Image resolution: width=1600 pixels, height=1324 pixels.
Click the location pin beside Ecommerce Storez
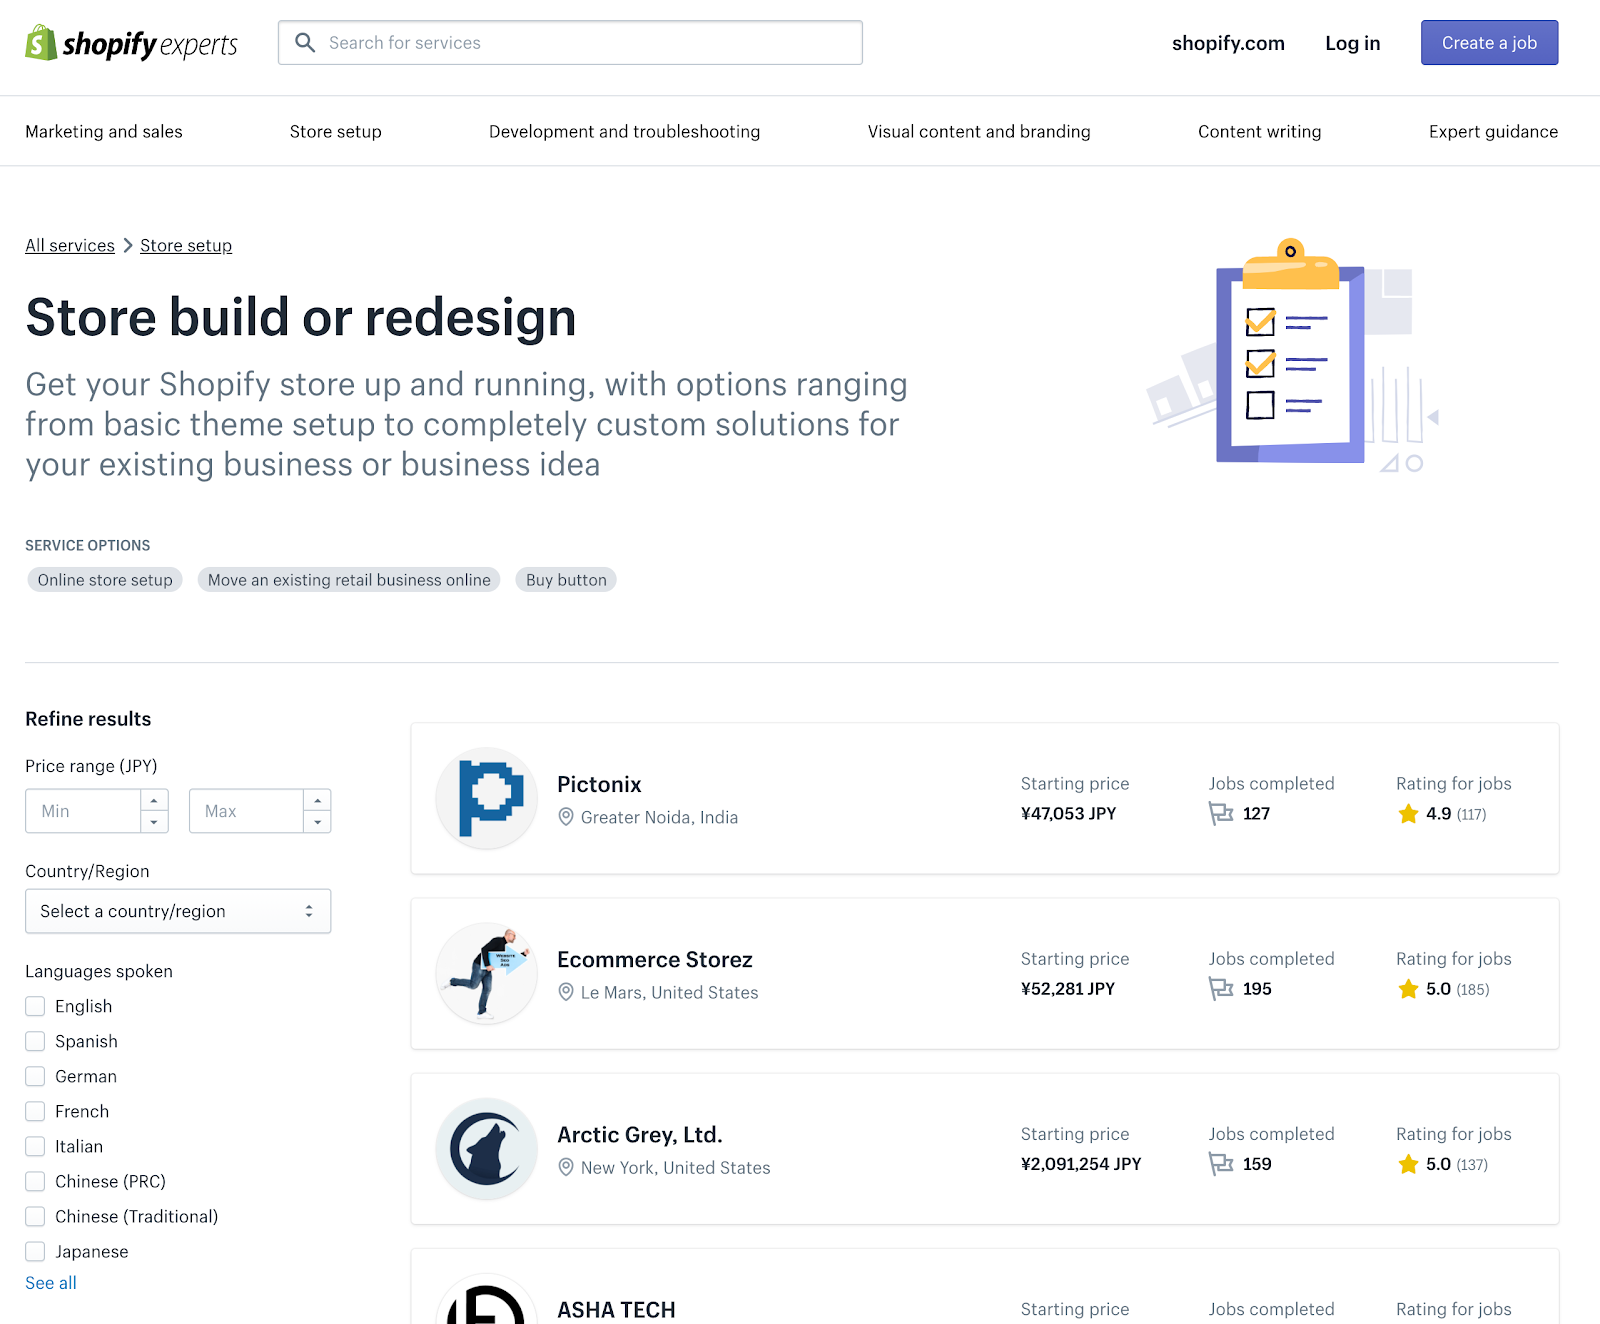click(x=567, y=992)
